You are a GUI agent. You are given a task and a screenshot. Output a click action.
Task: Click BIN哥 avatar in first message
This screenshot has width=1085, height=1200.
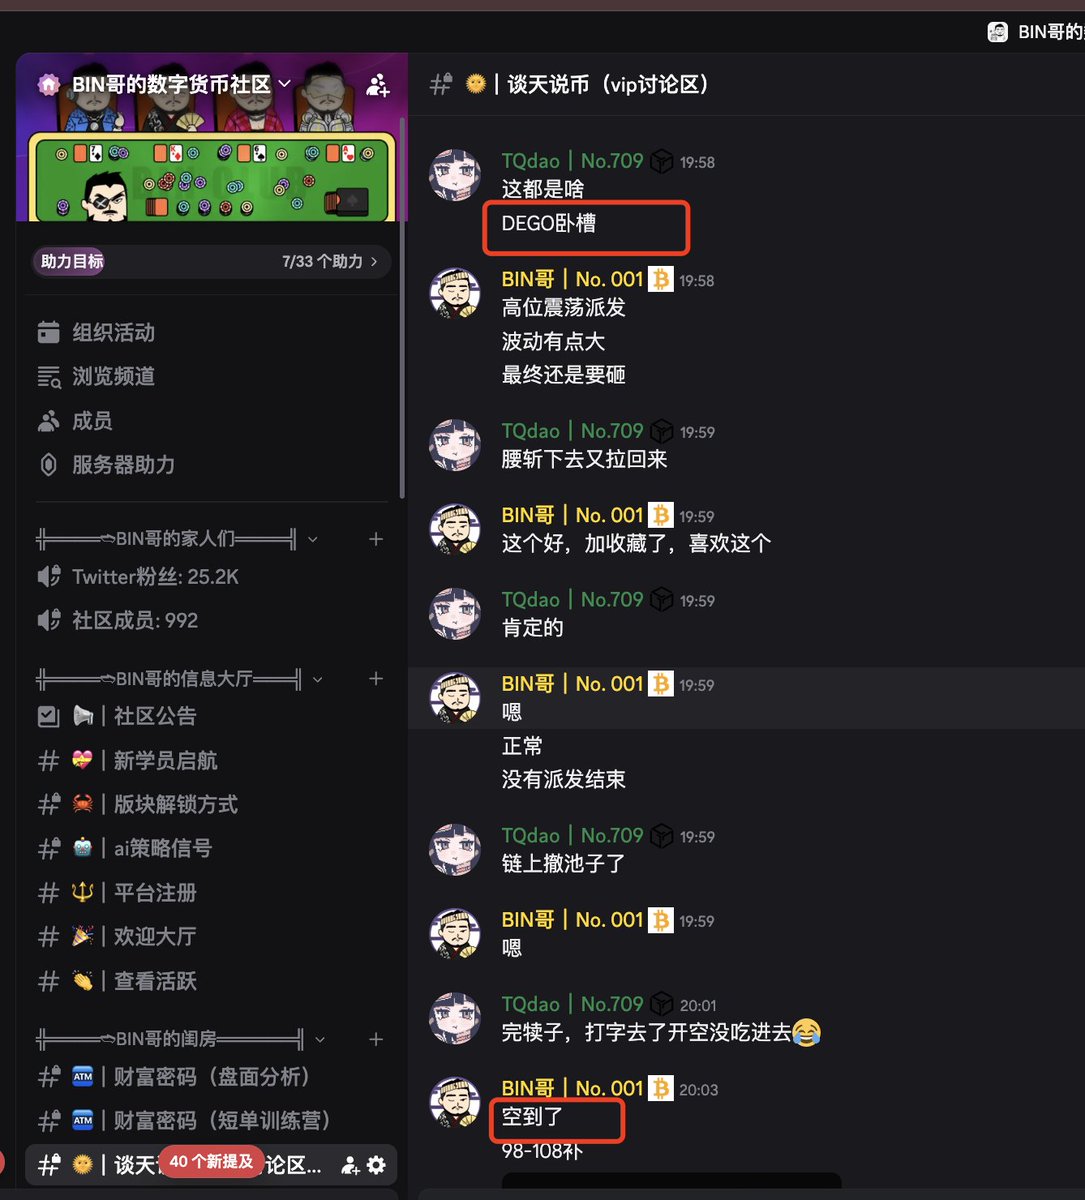(455, 293)
